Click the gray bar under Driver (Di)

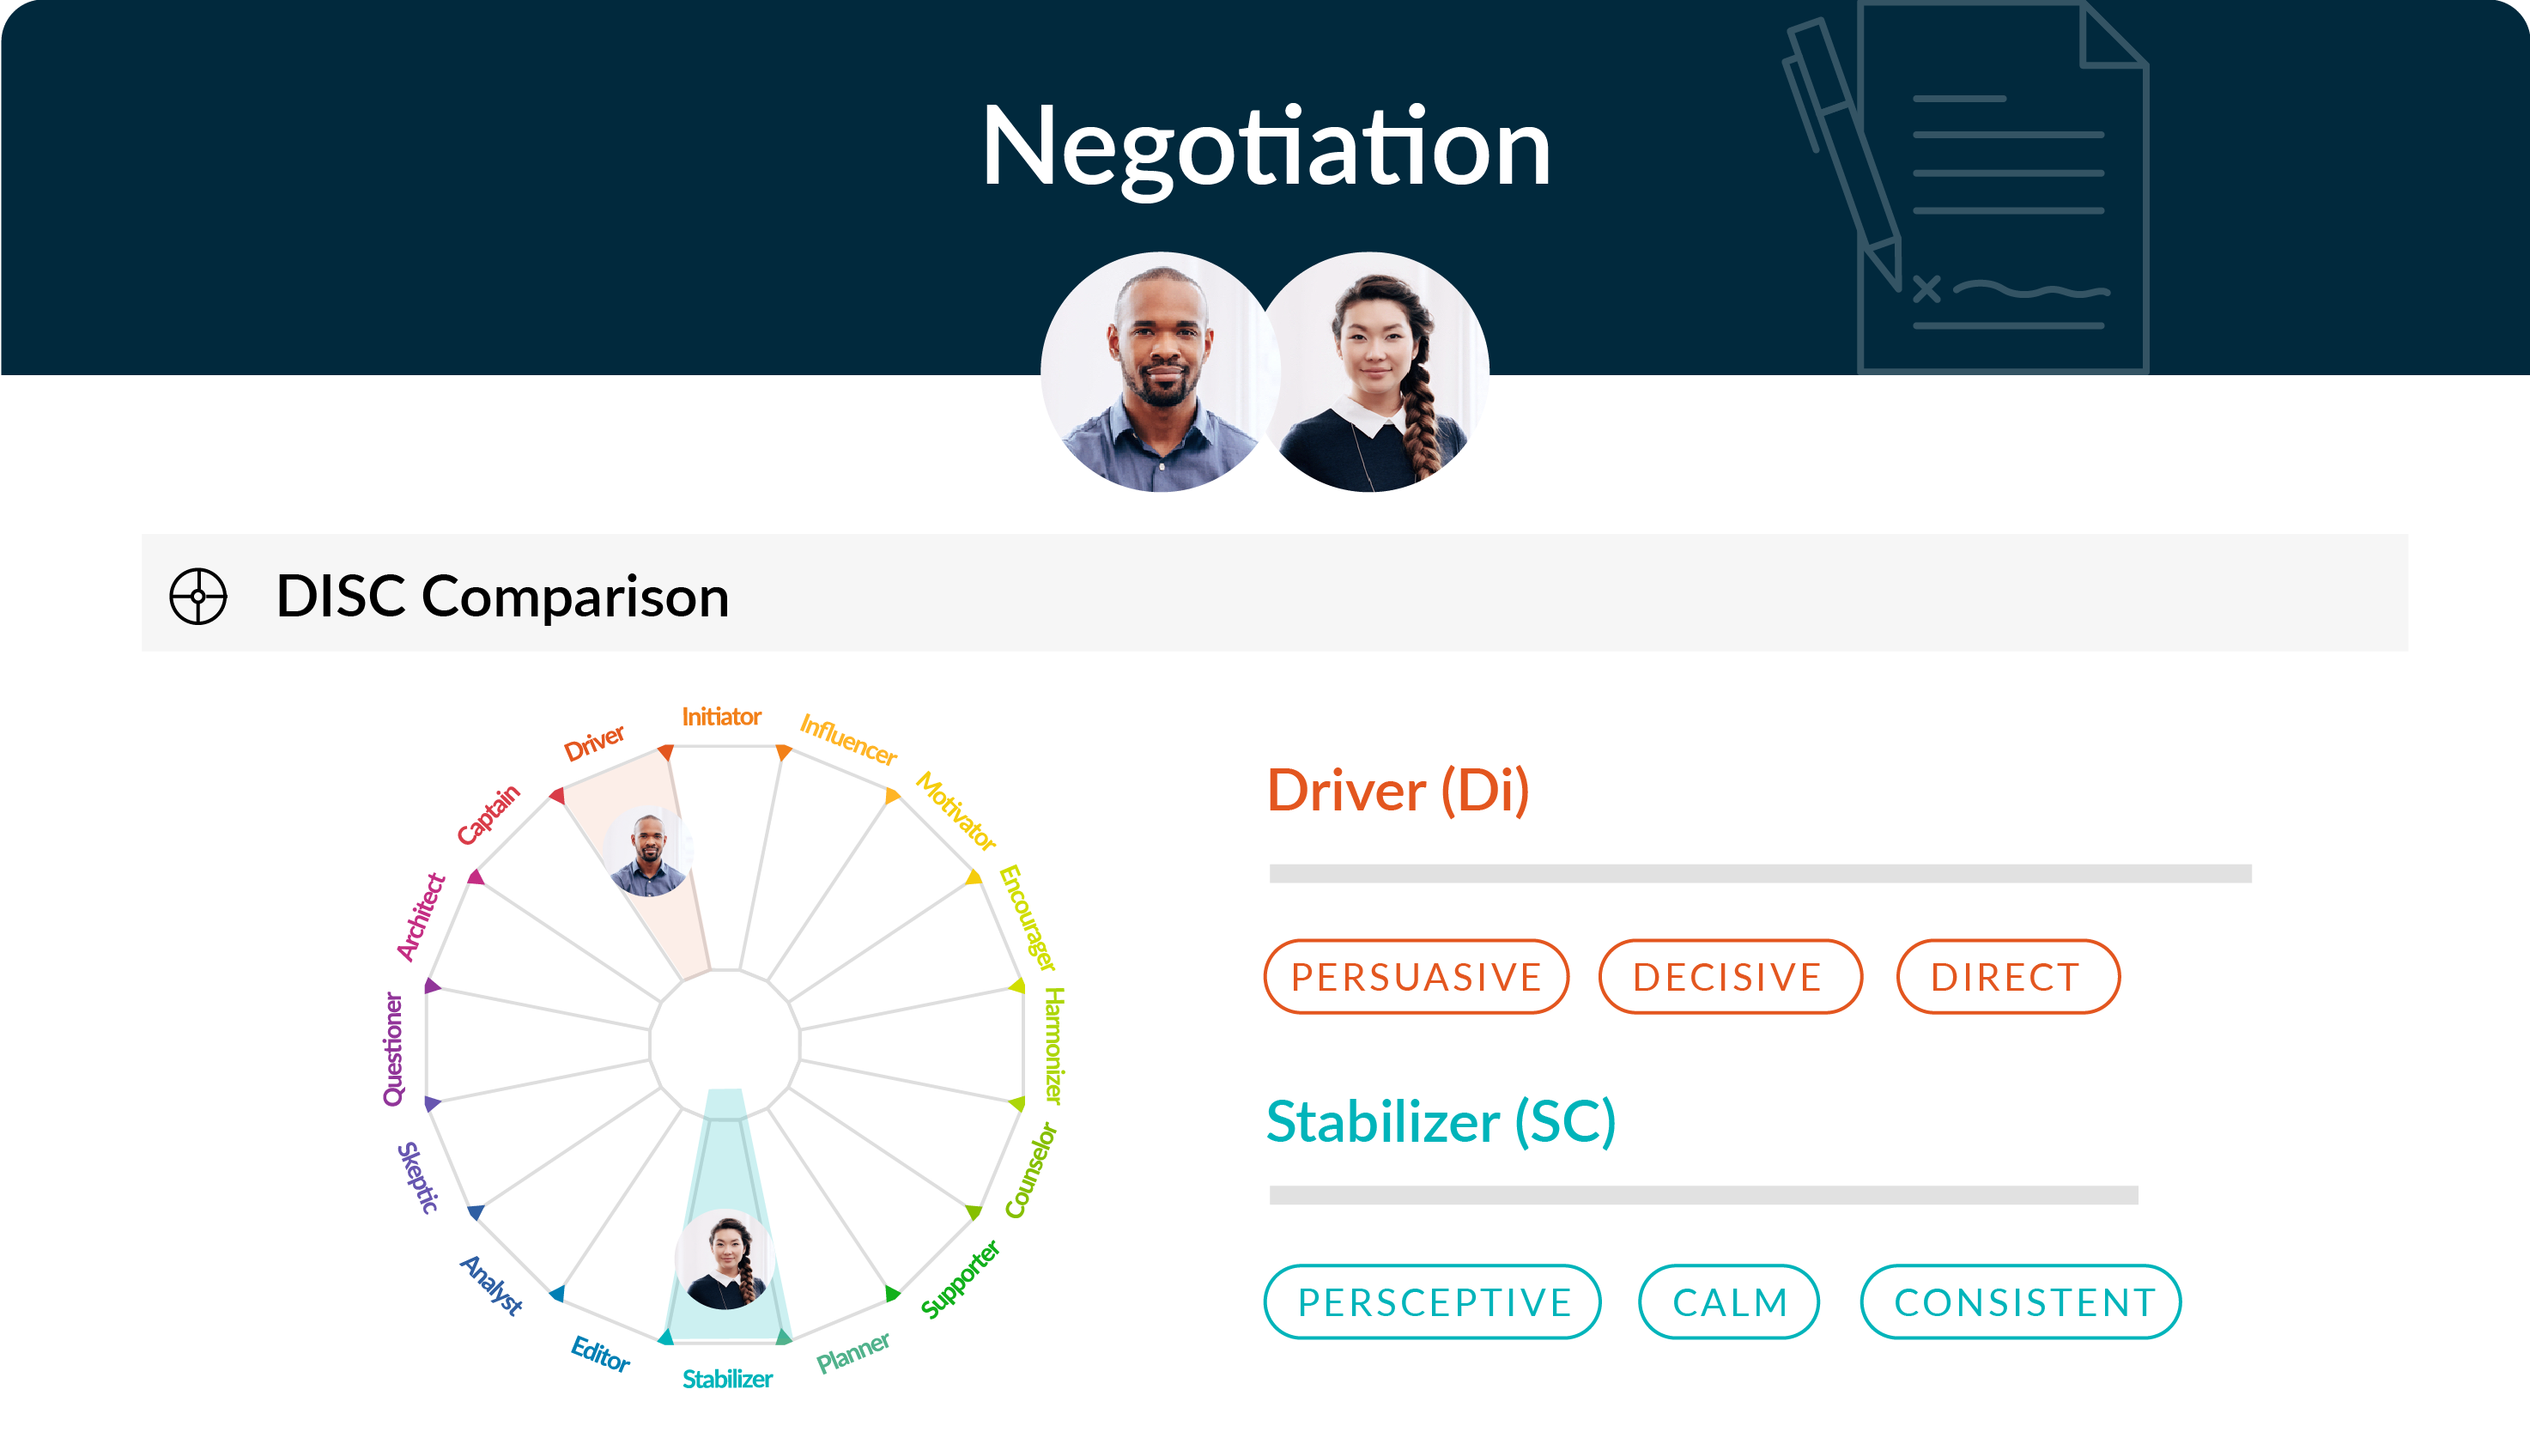point(1760,874)
